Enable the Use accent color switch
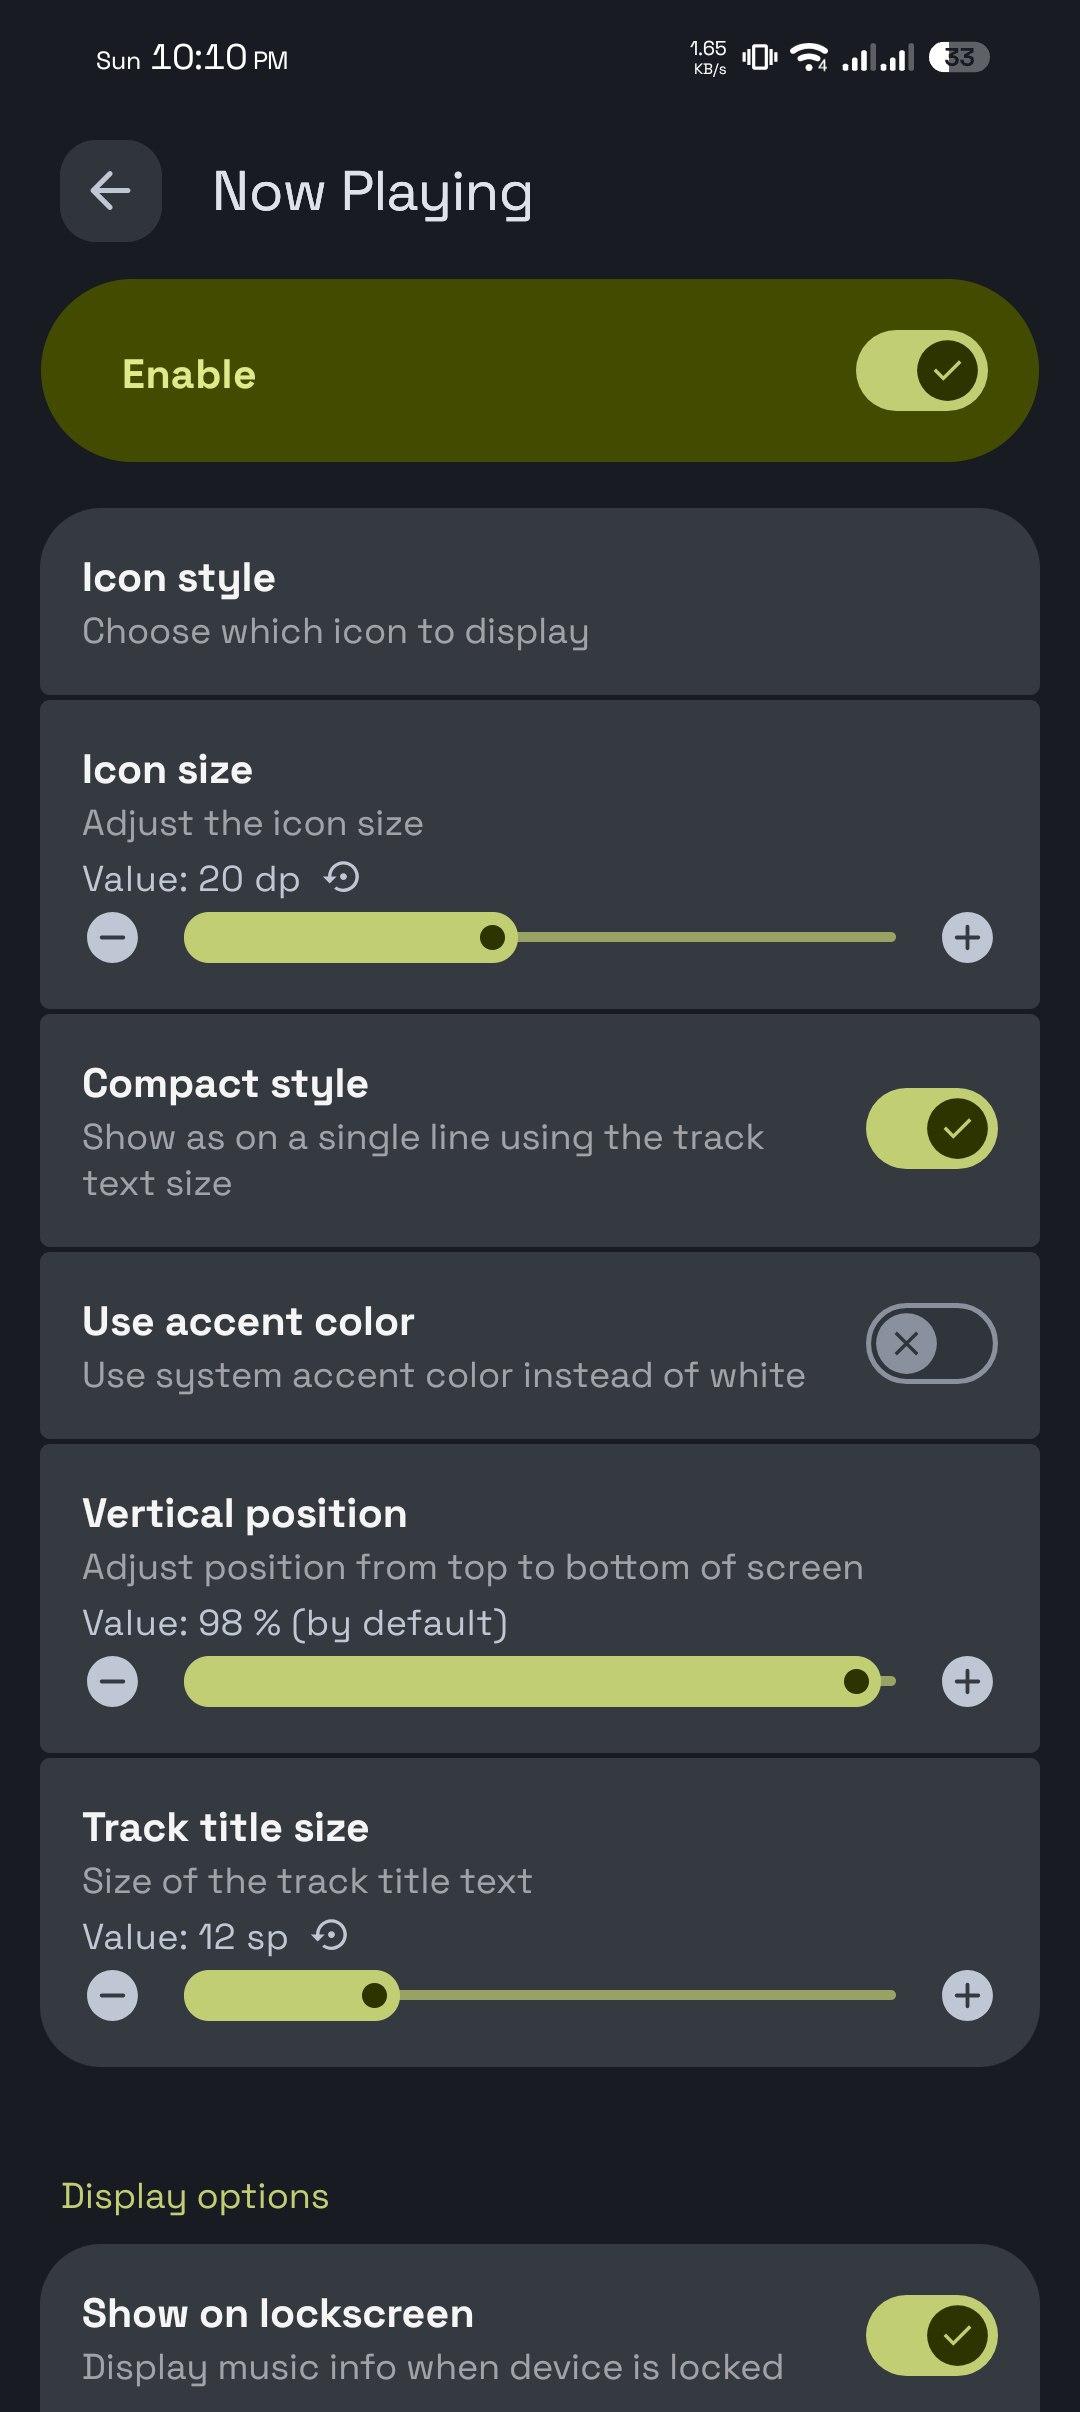The width and height of the screenshot is (1080, 2412). coord(931,1343)
